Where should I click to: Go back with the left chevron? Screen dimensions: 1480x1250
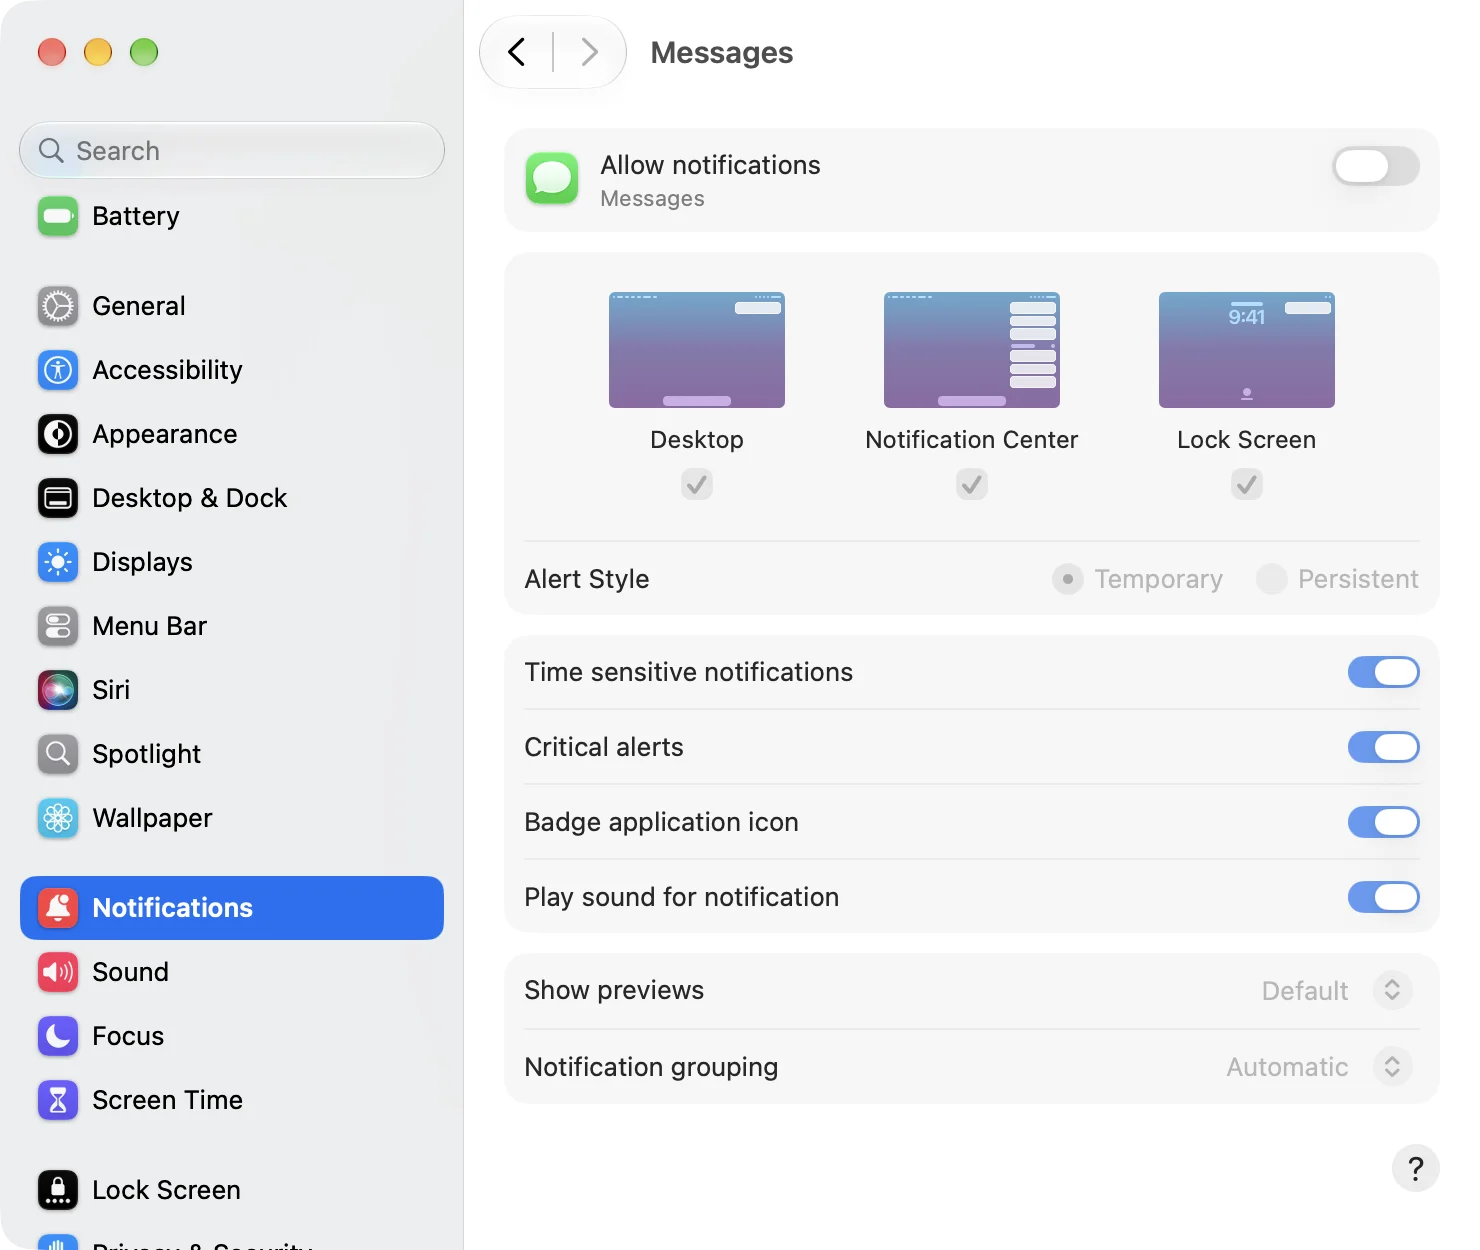pyautogui.click(x=516, y=52)
